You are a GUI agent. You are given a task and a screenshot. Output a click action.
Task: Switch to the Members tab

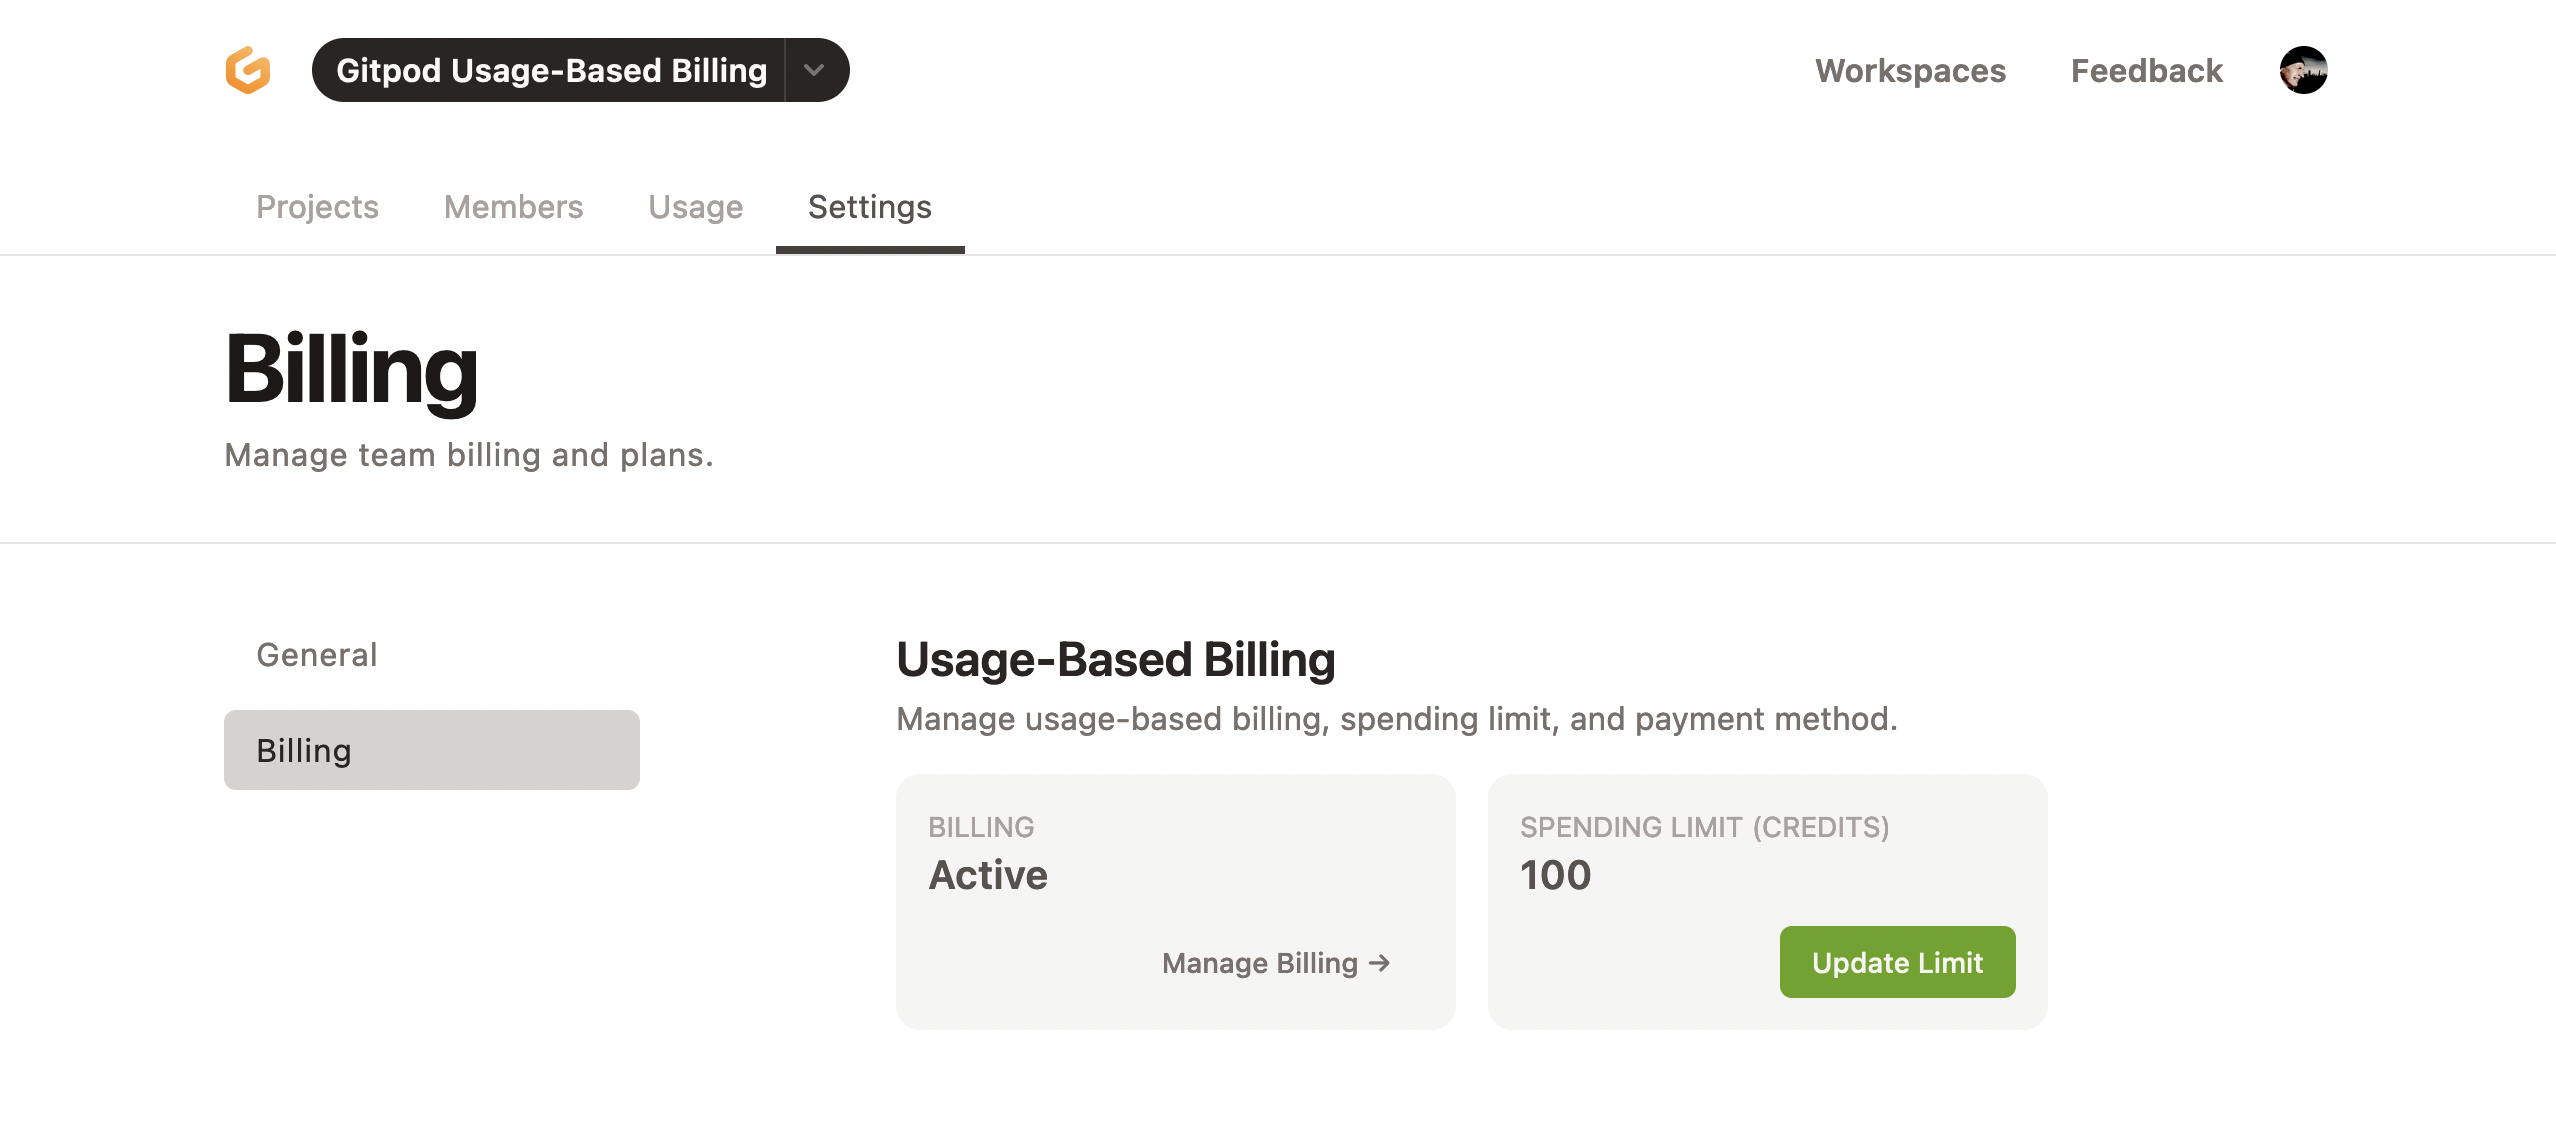(x=513, y=207)
